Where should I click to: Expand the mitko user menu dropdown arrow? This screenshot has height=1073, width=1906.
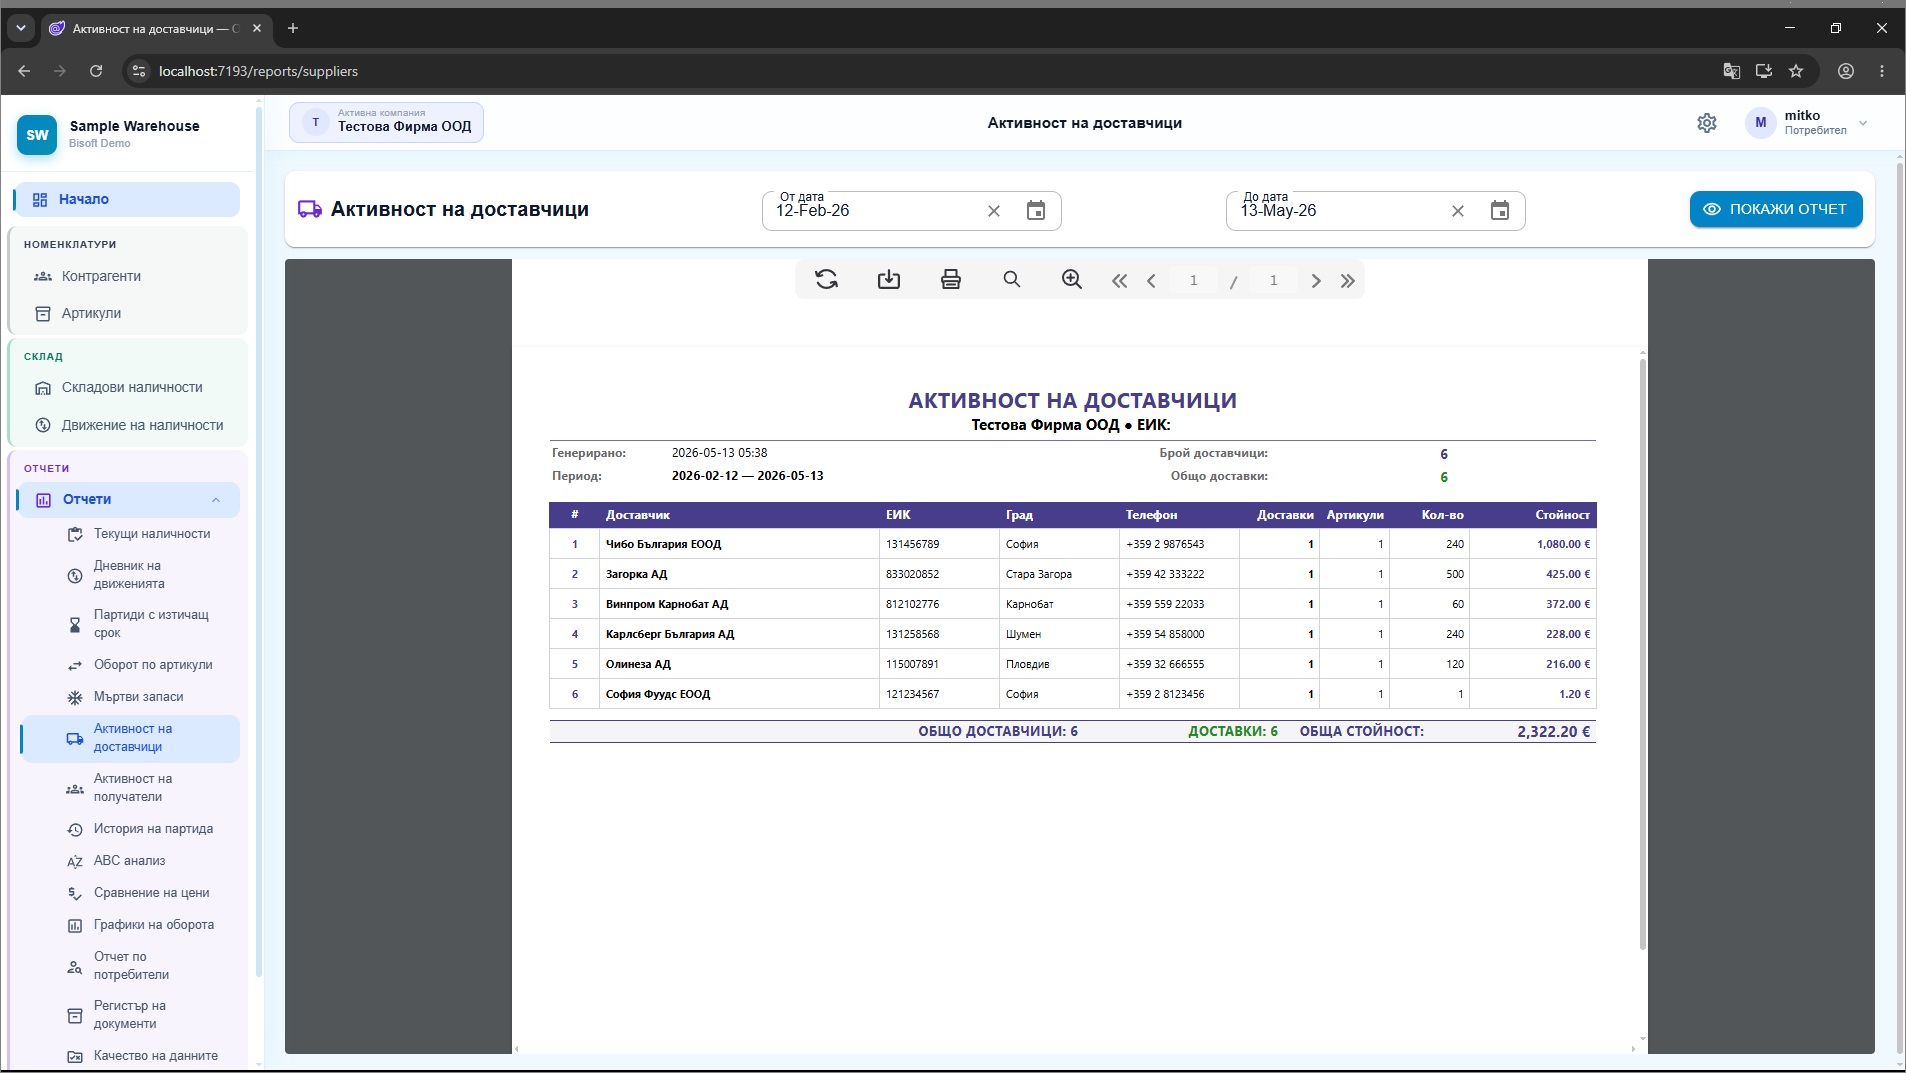[1863, 123]
